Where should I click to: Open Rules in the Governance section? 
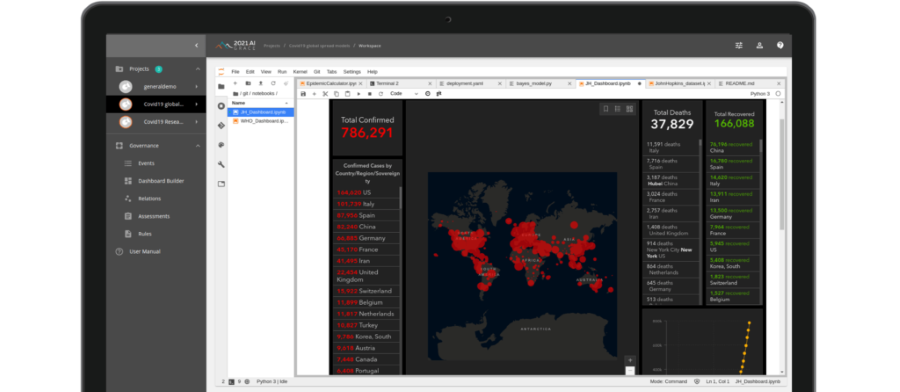[145, 234]
